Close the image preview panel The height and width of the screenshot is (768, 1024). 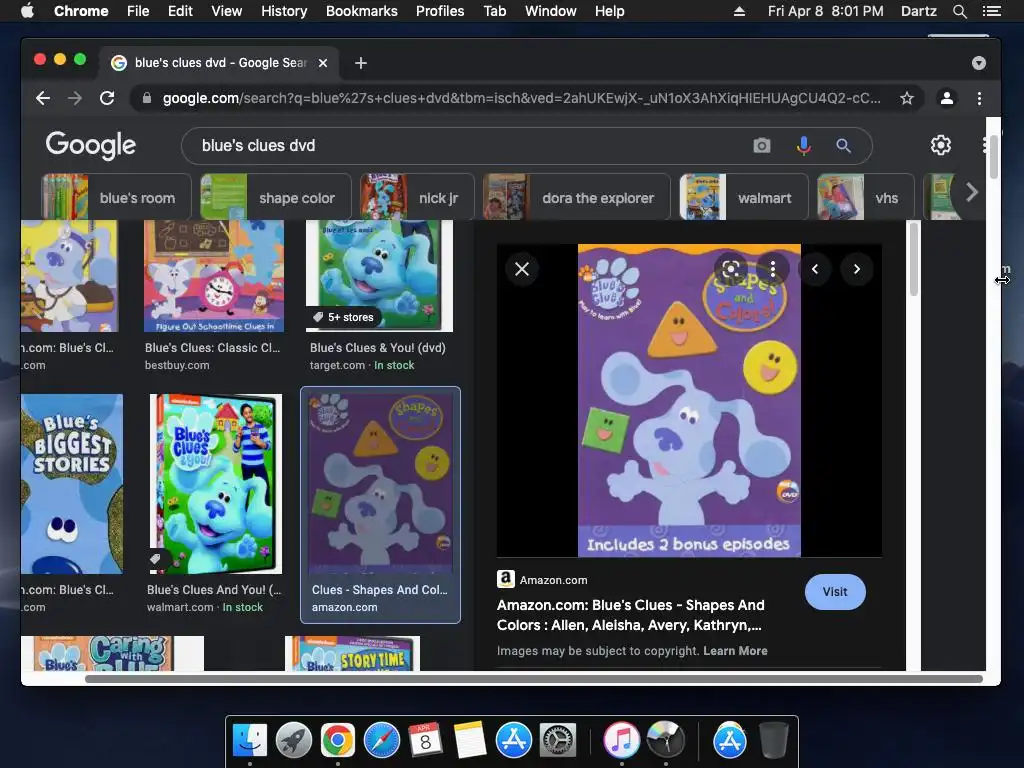pyautogui.click(x=522, y=268)
